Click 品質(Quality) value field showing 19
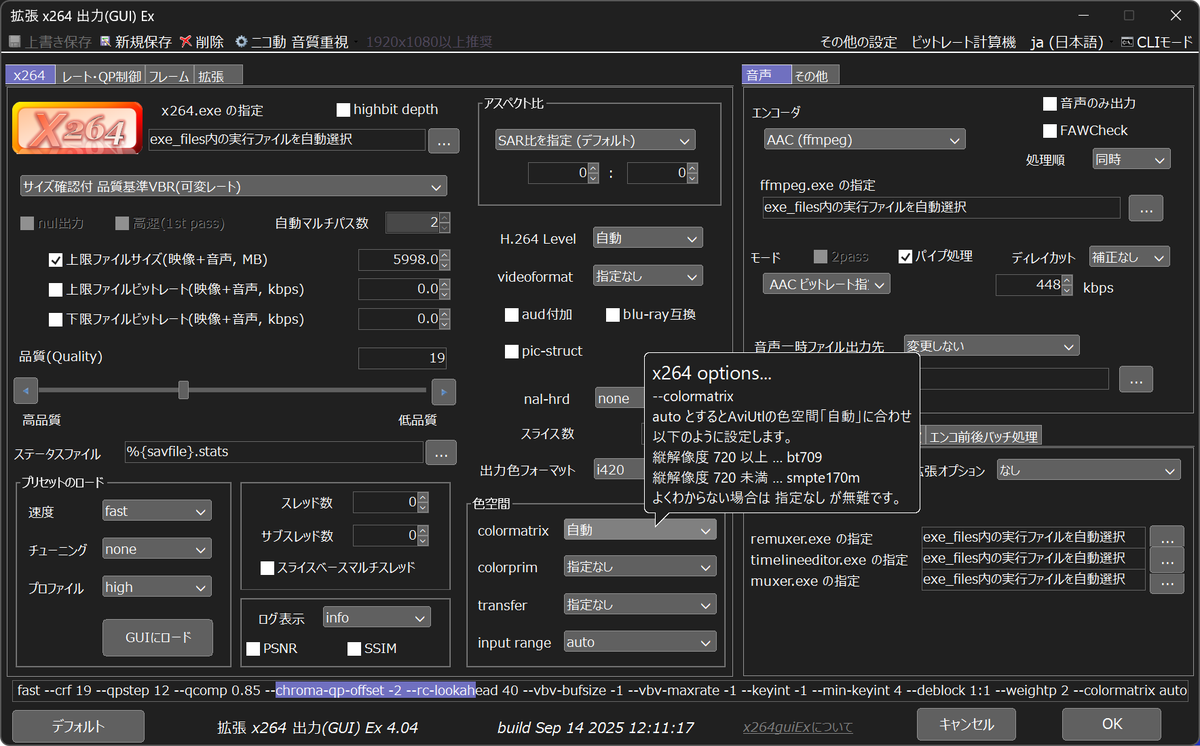1200x746 pixels. (x=402, y=358)
